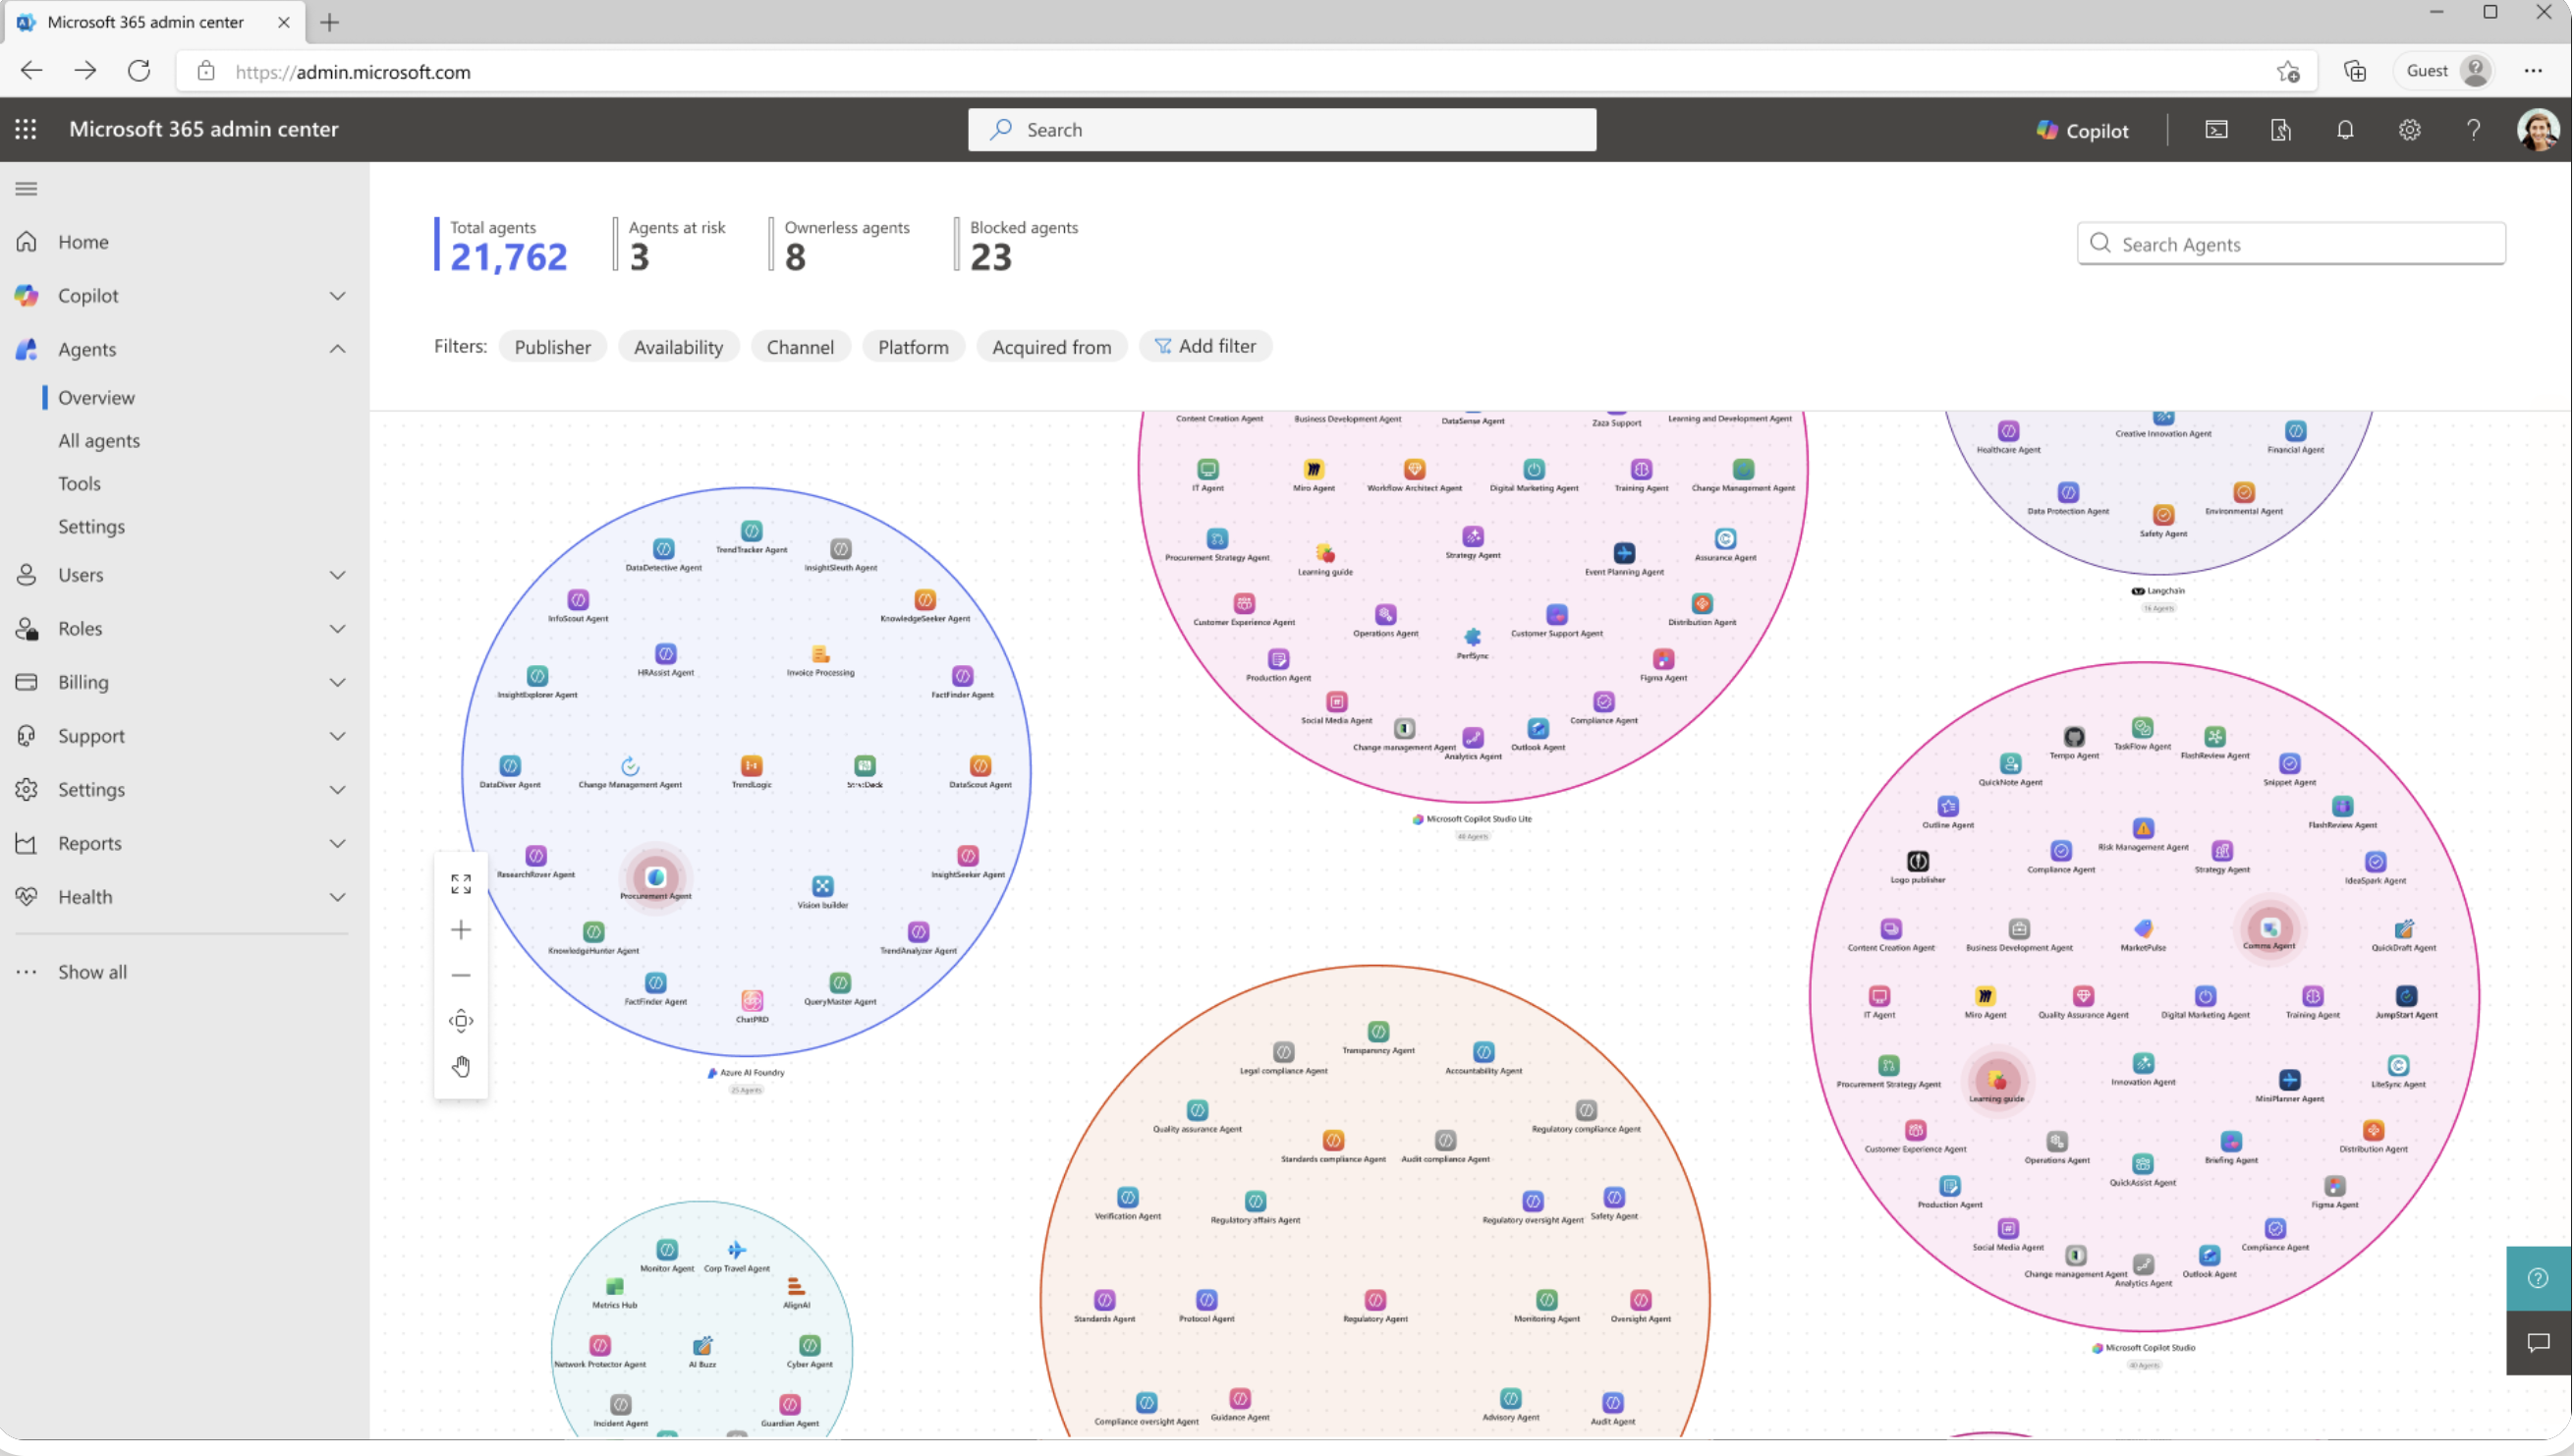Click the ChatPRD agent icon

point(752,1000)
